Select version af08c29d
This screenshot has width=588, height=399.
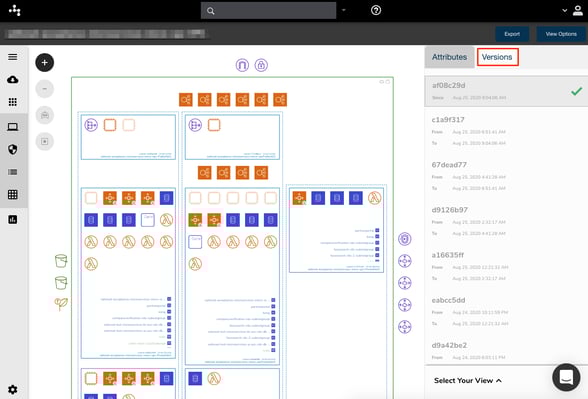(x=506, y=91)
